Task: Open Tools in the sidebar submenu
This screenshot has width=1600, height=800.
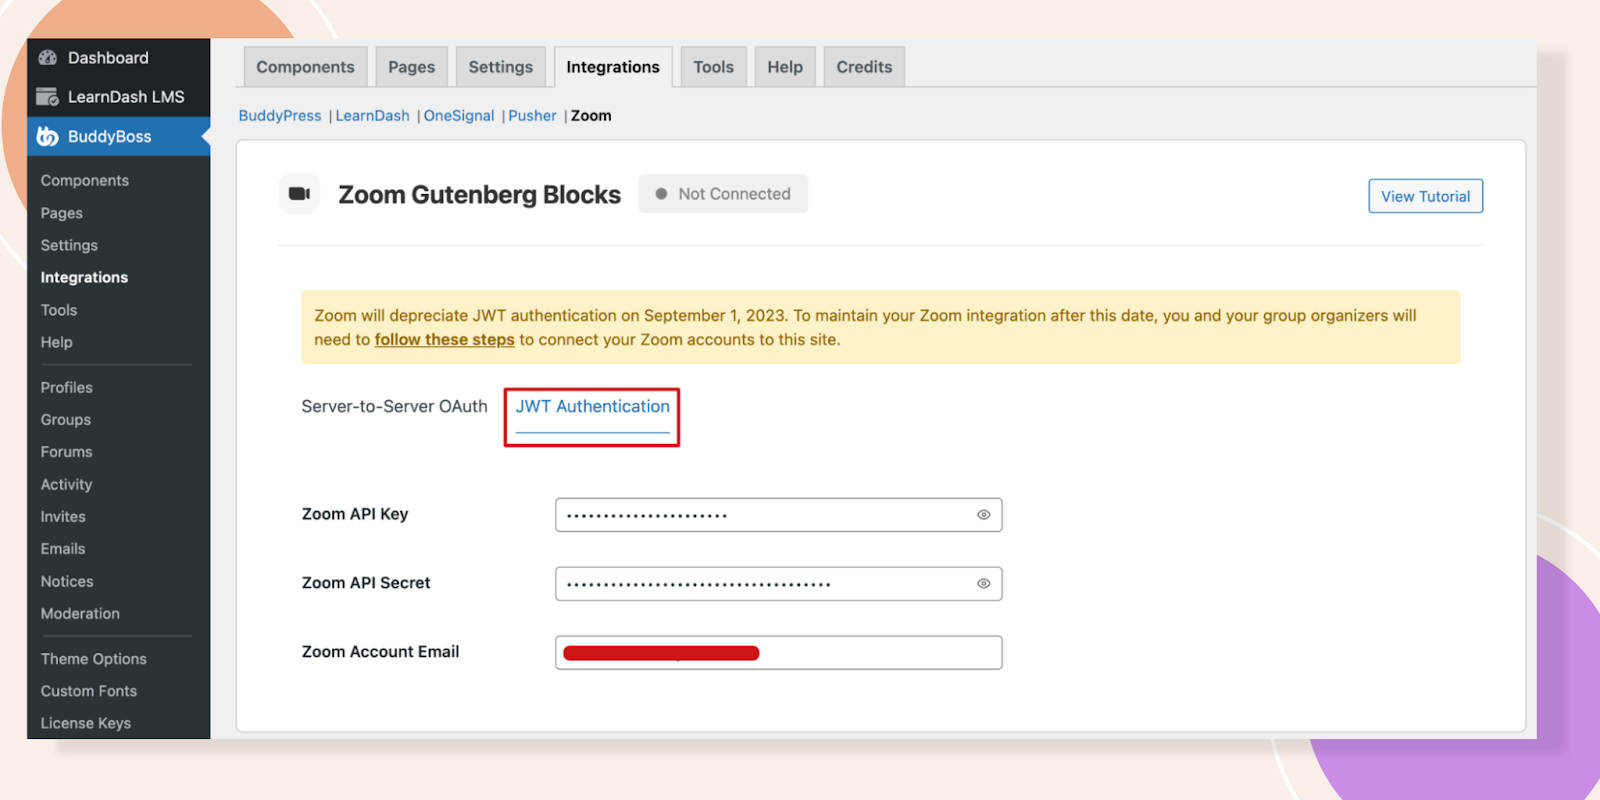Action: [x=58, y=310]
